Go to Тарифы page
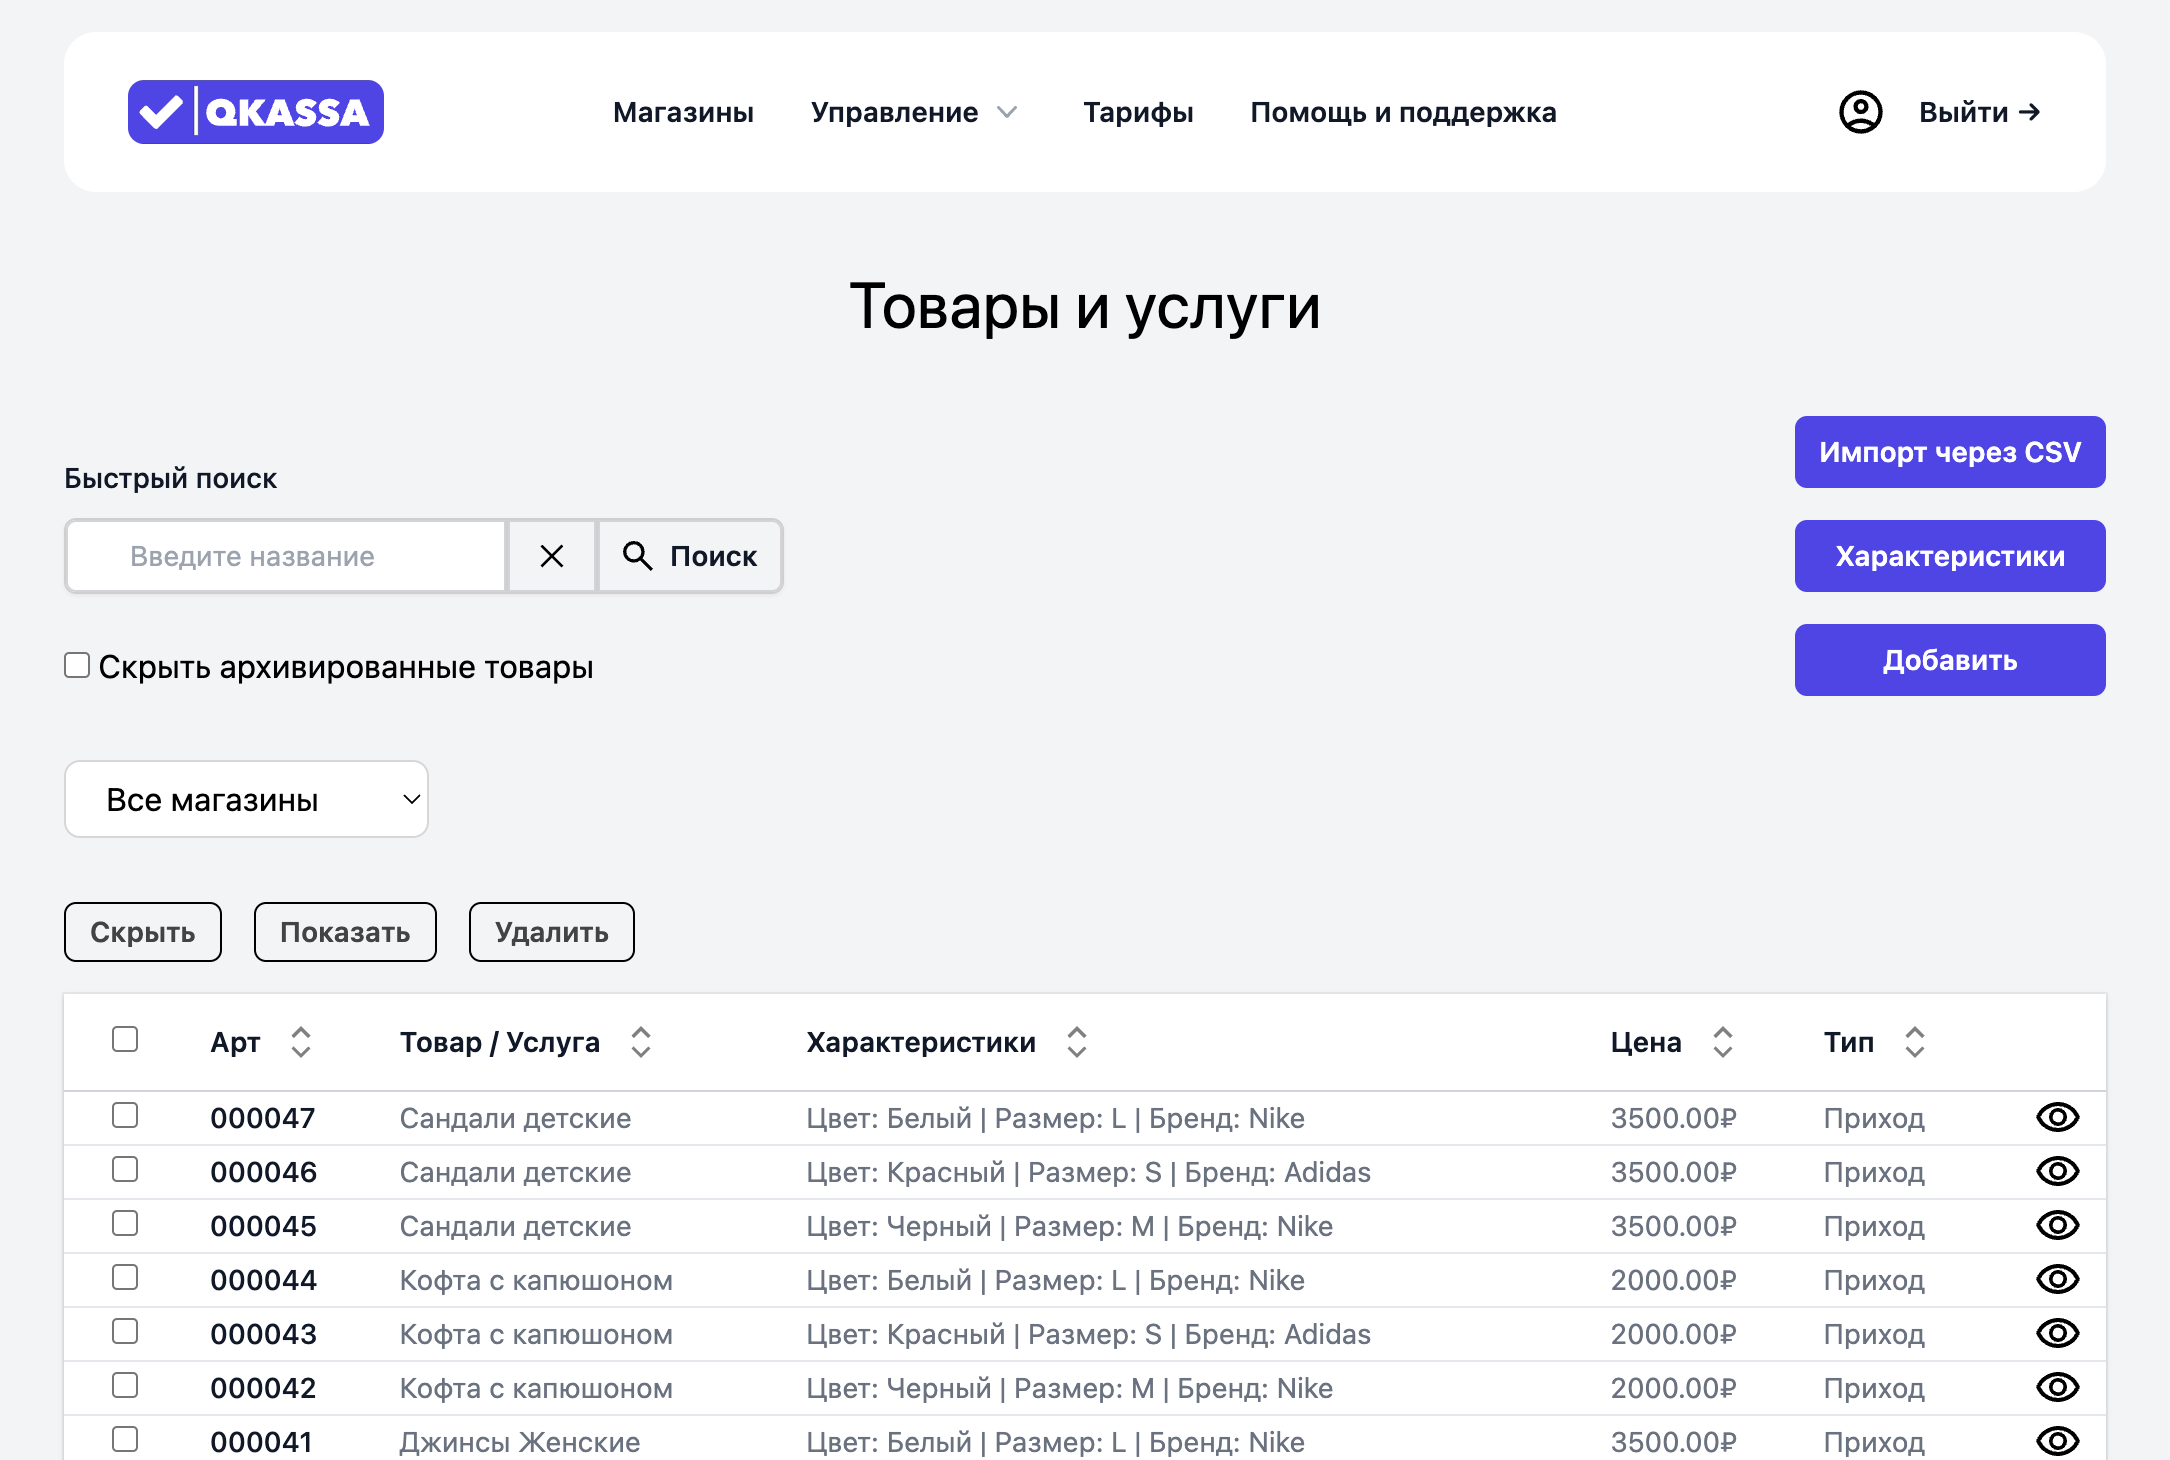Screen dimensions: 2170x1460 click(1138, 112)
